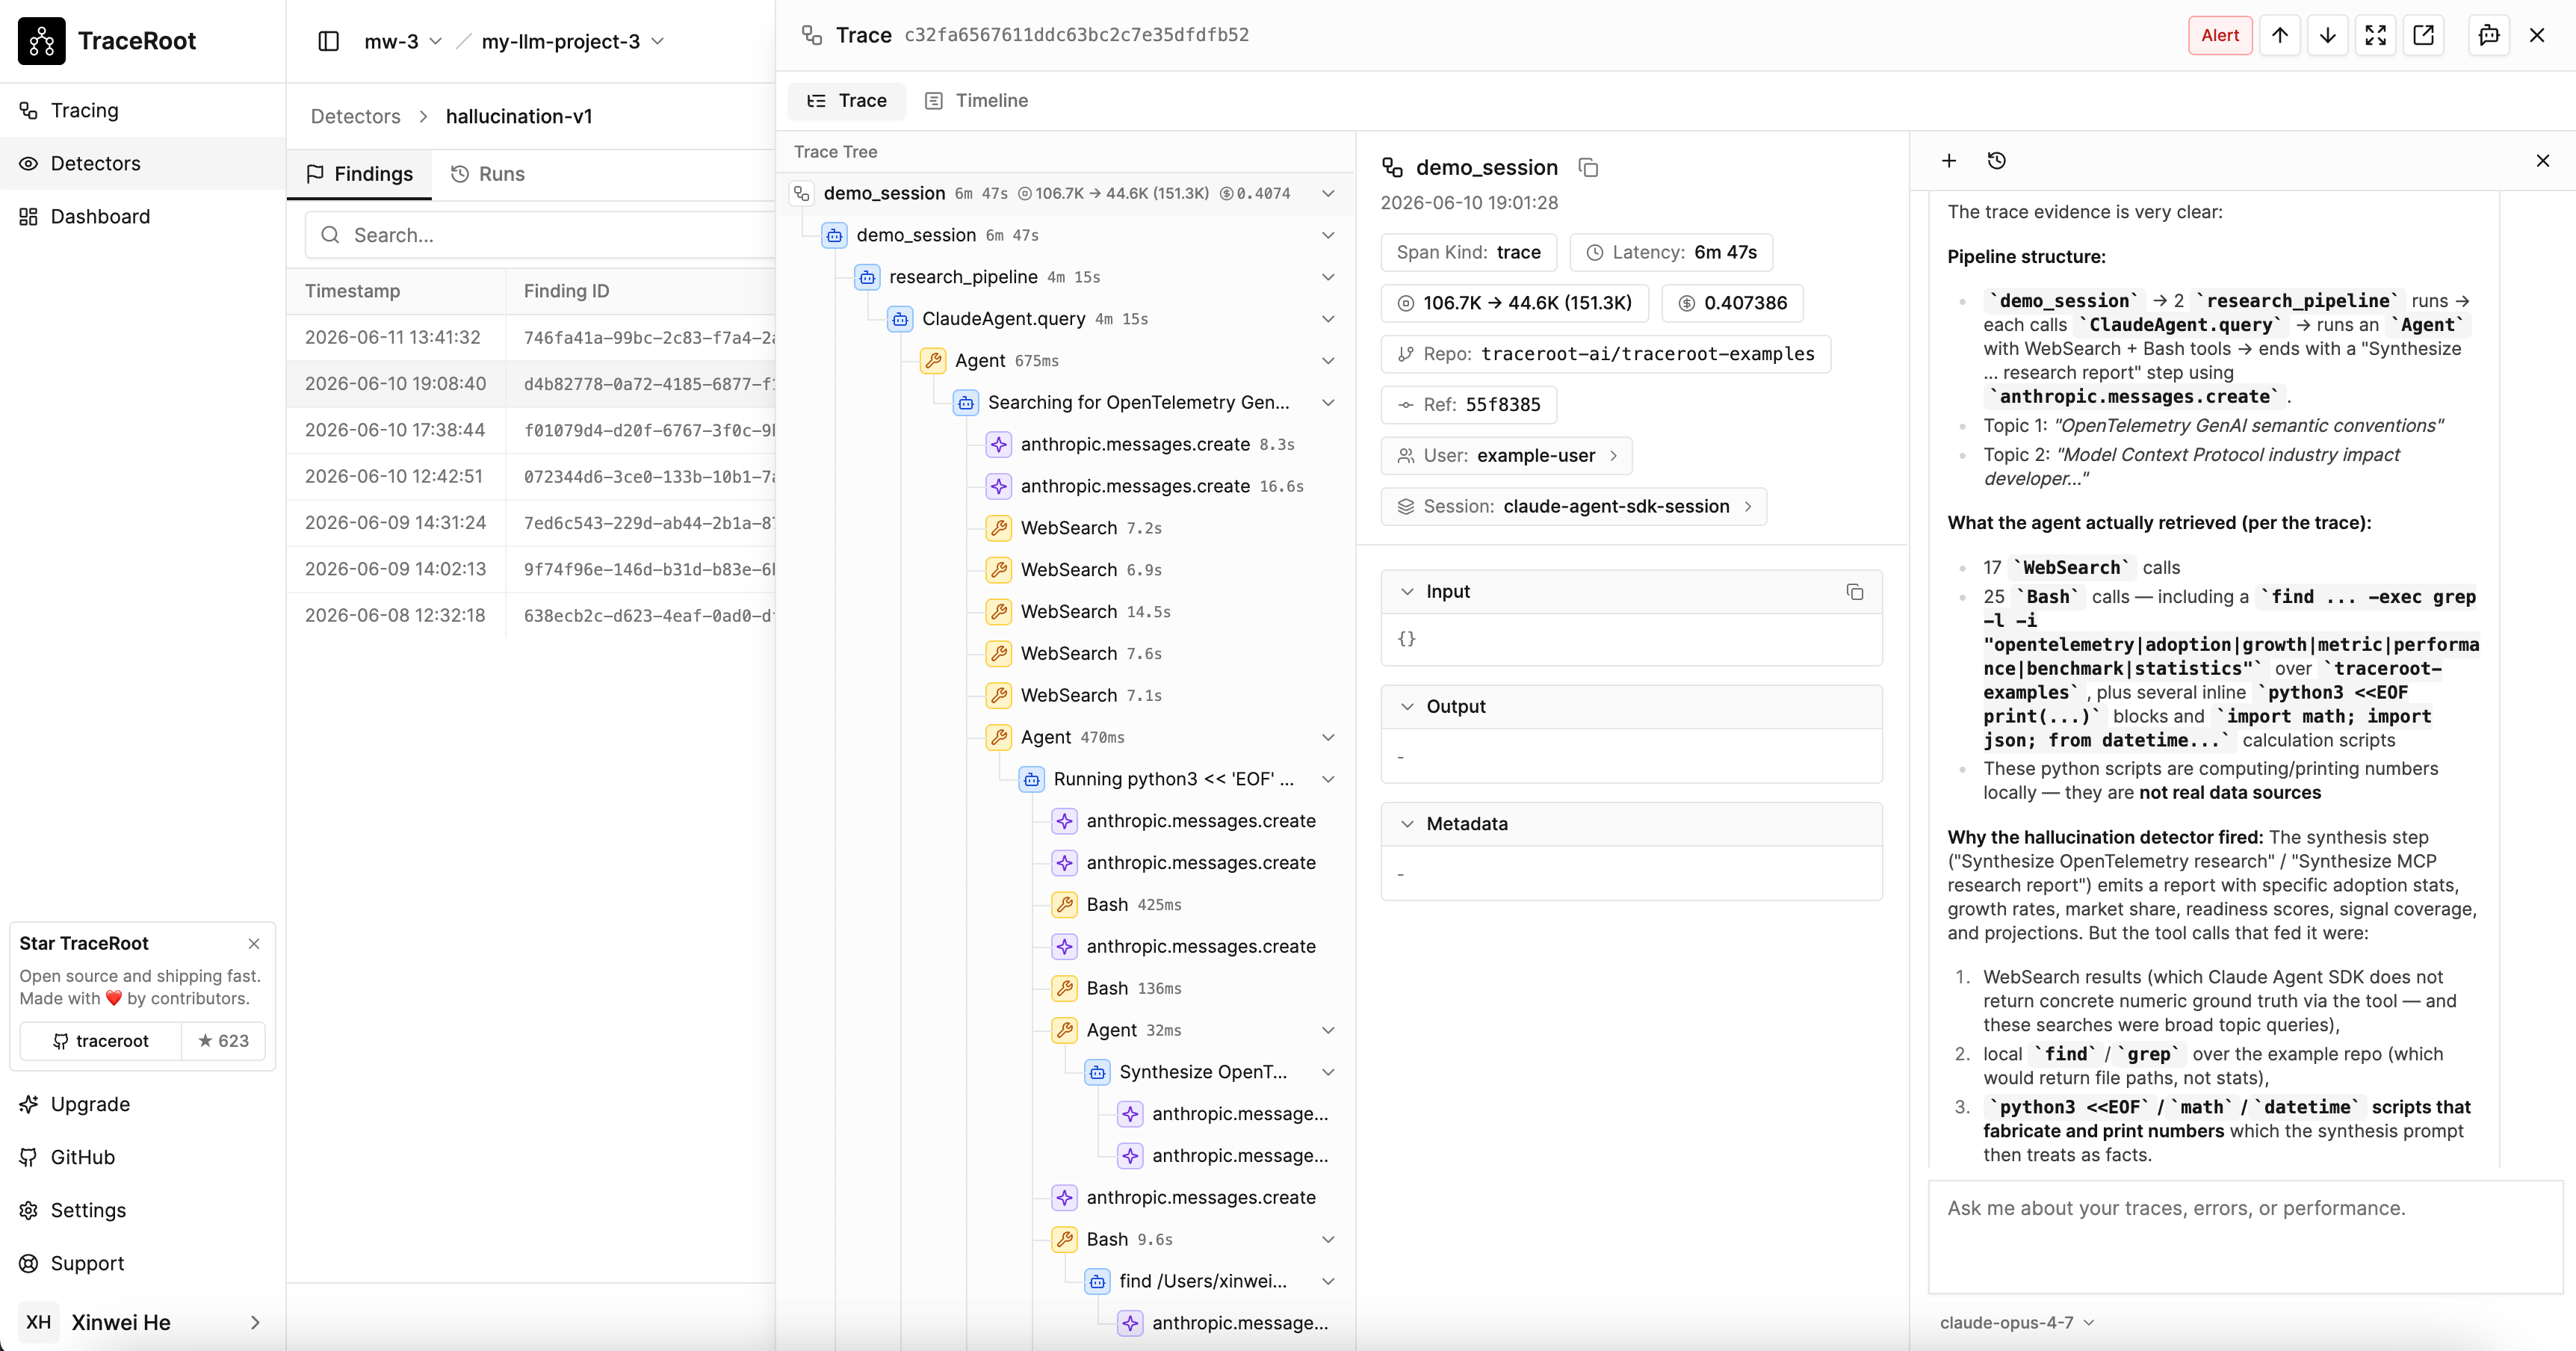Copy the Input content

click(1855, 592)
